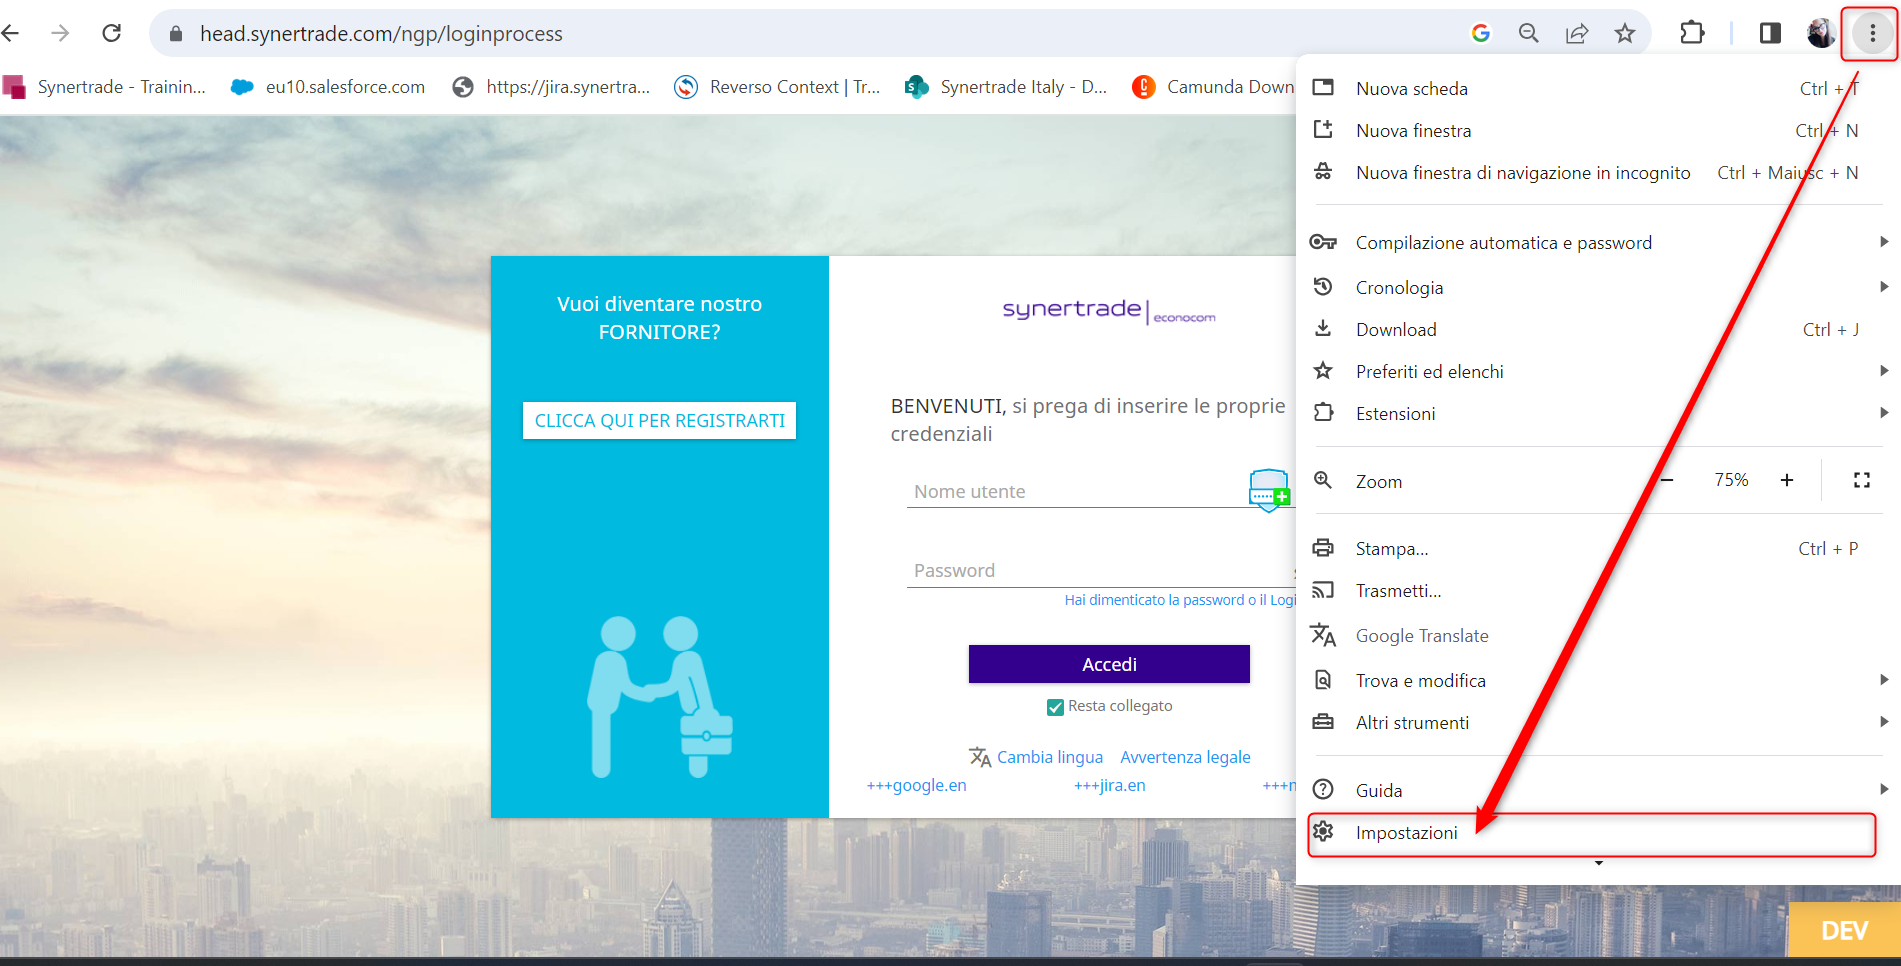The image size is (1901, 966).
Task: Click +++google.en link
Action: (x=917, y=785)
